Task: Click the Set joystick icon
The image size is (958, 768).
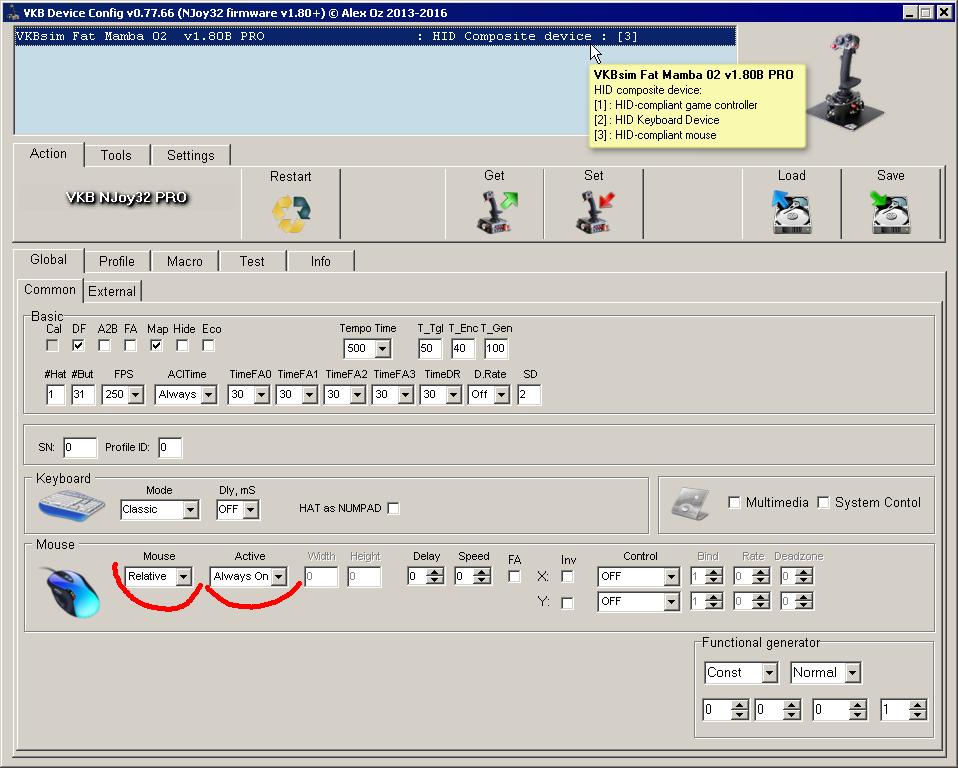Action: (x=594, y=212)
